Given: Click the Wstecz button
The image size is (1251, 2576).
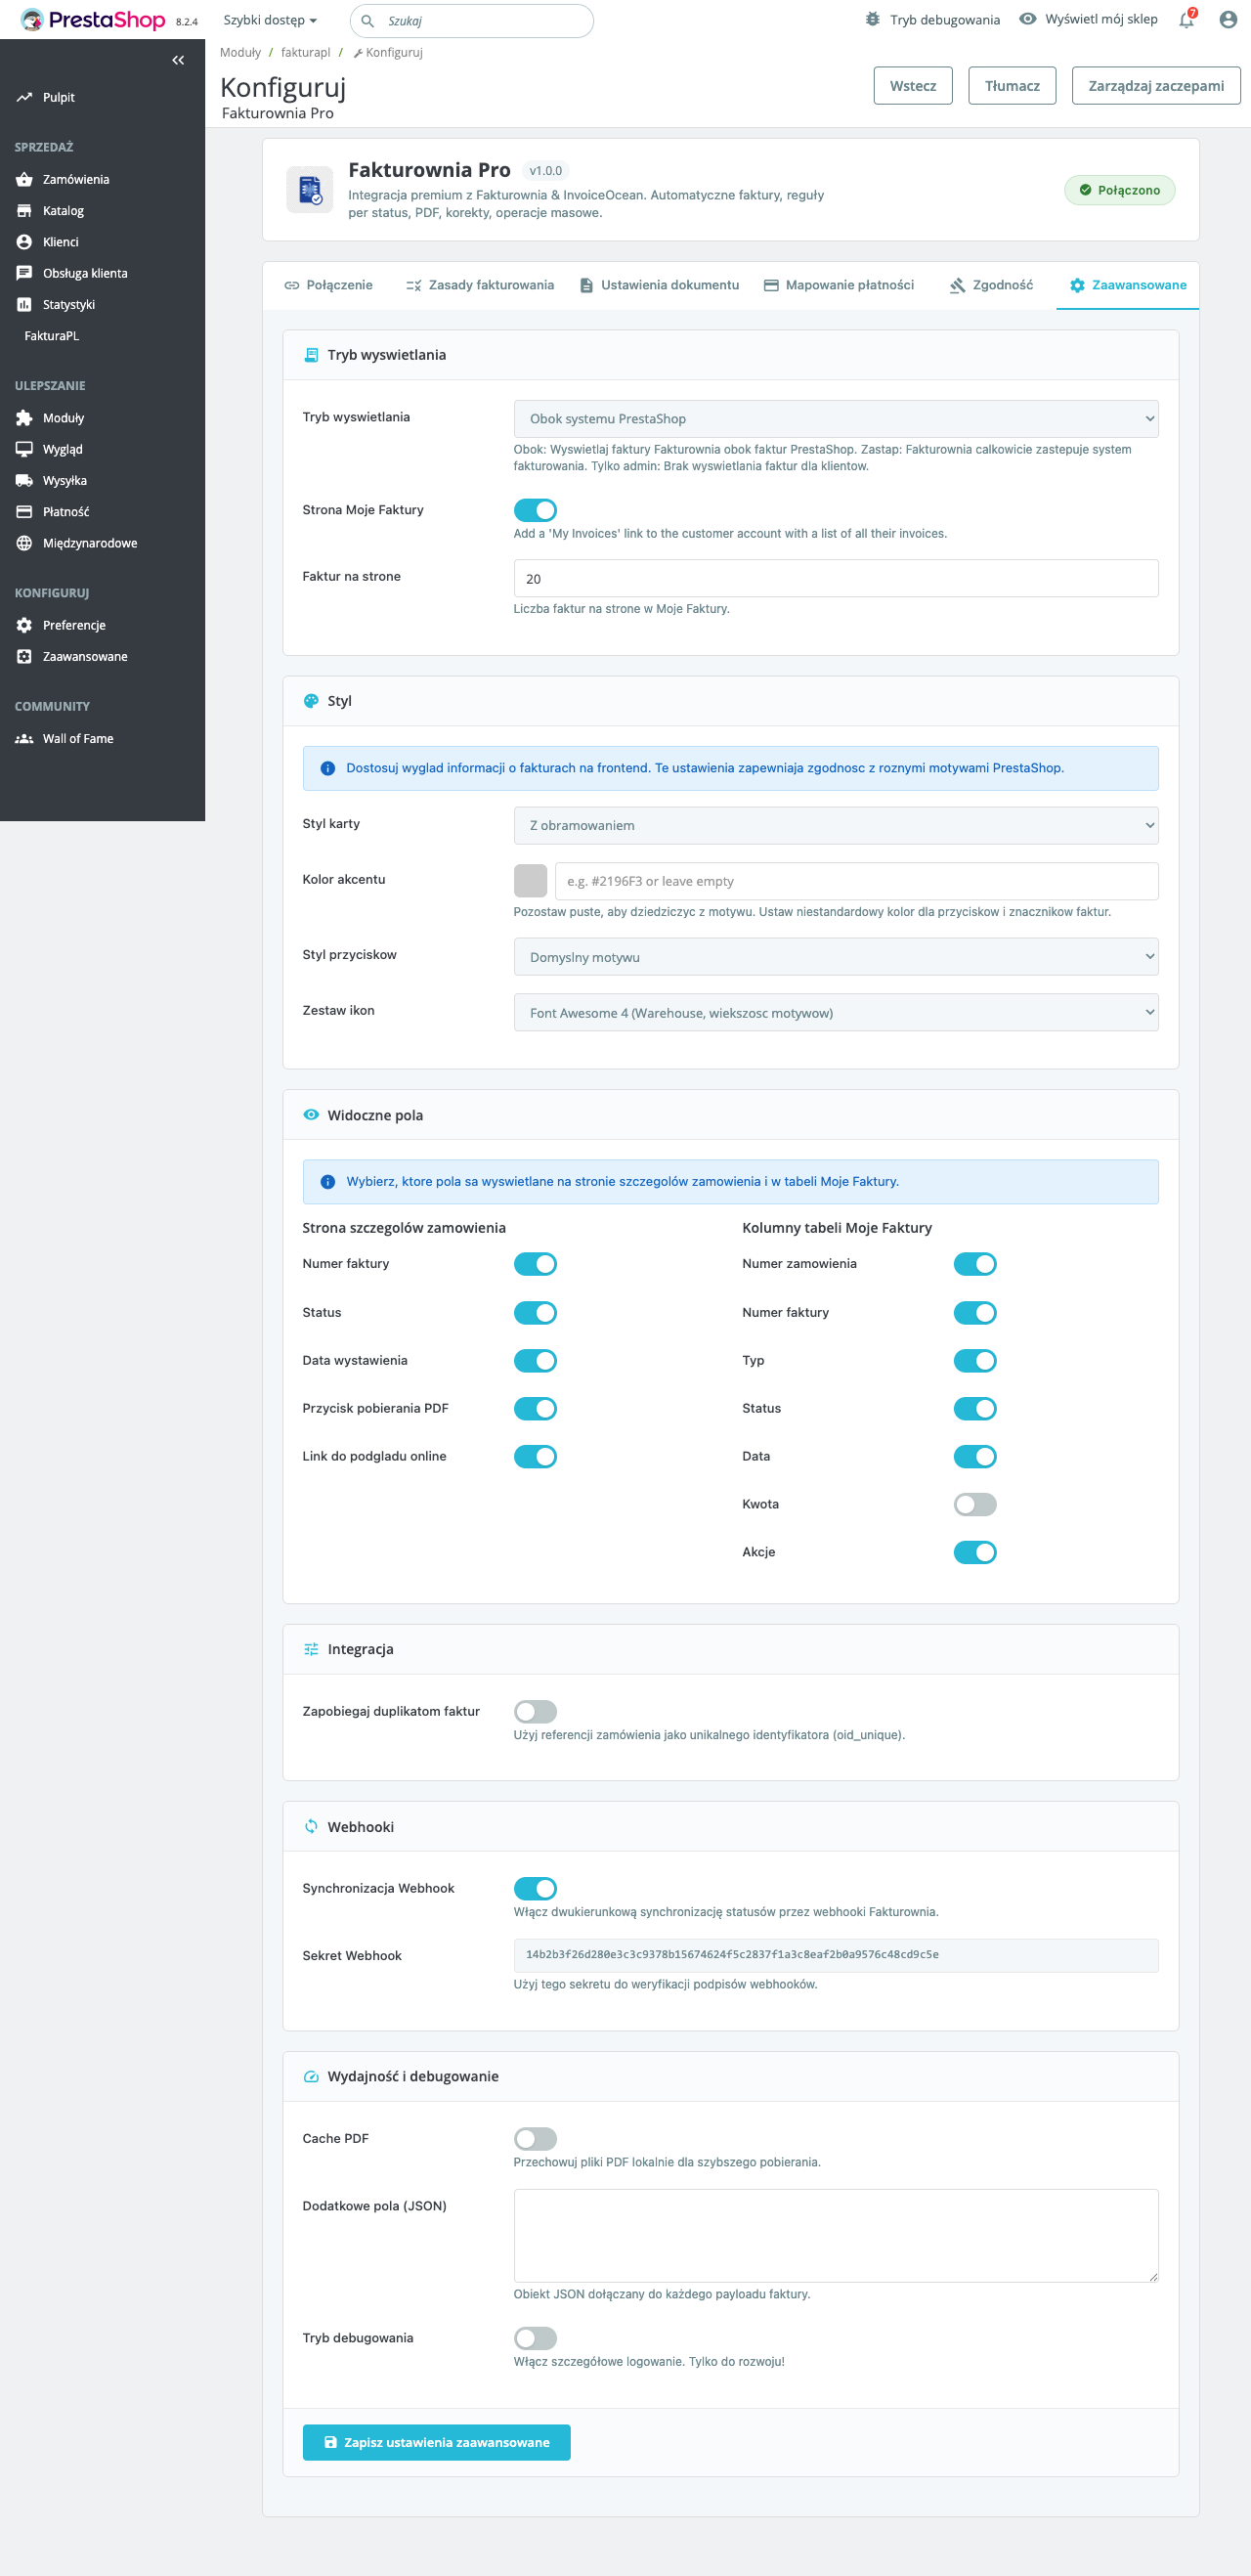Looking at the screenshot, I should [912, 86].
